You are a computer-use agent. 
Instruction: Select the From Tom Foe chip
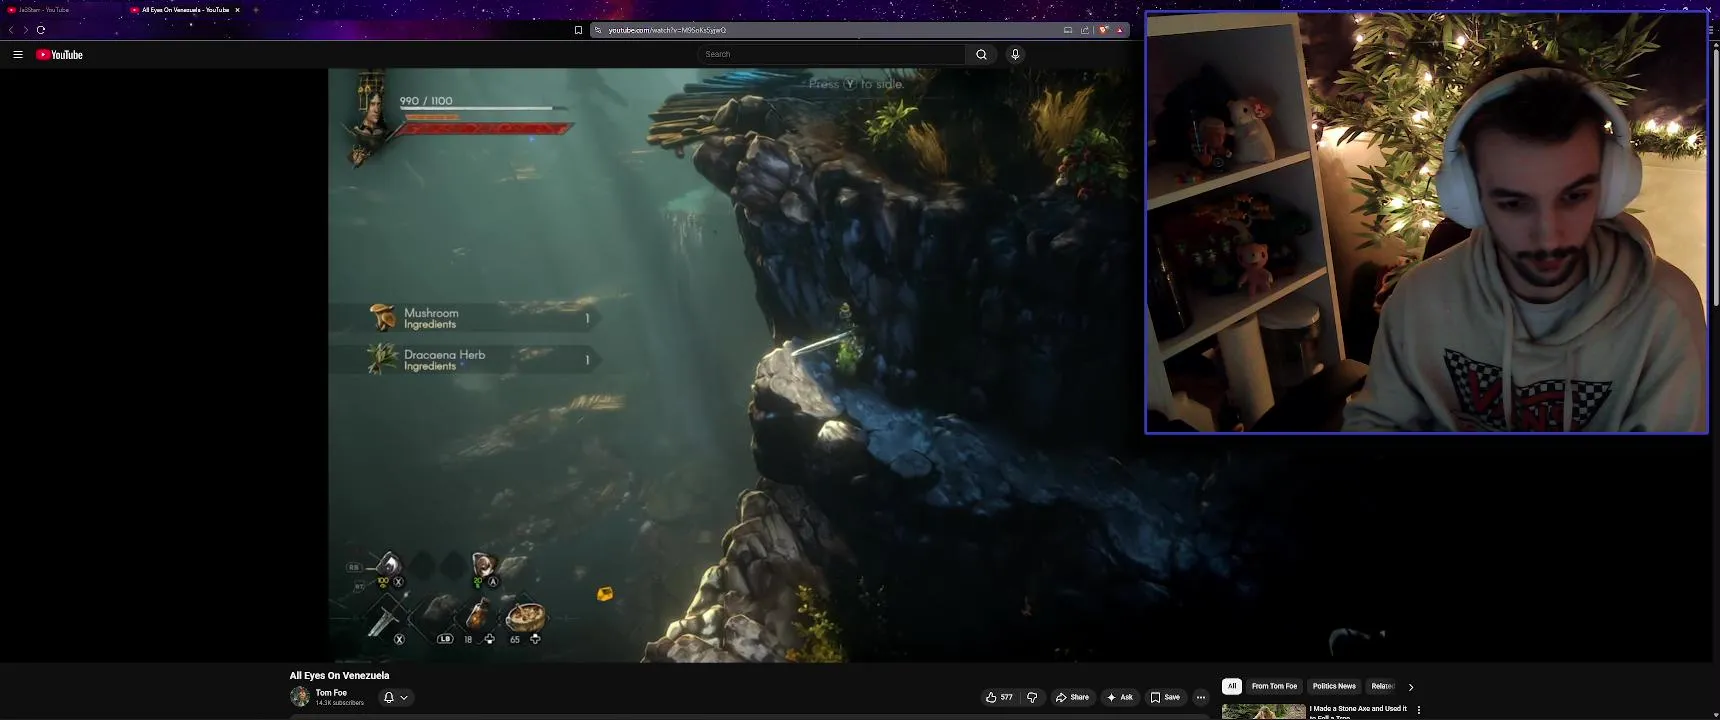[1274, 686]
